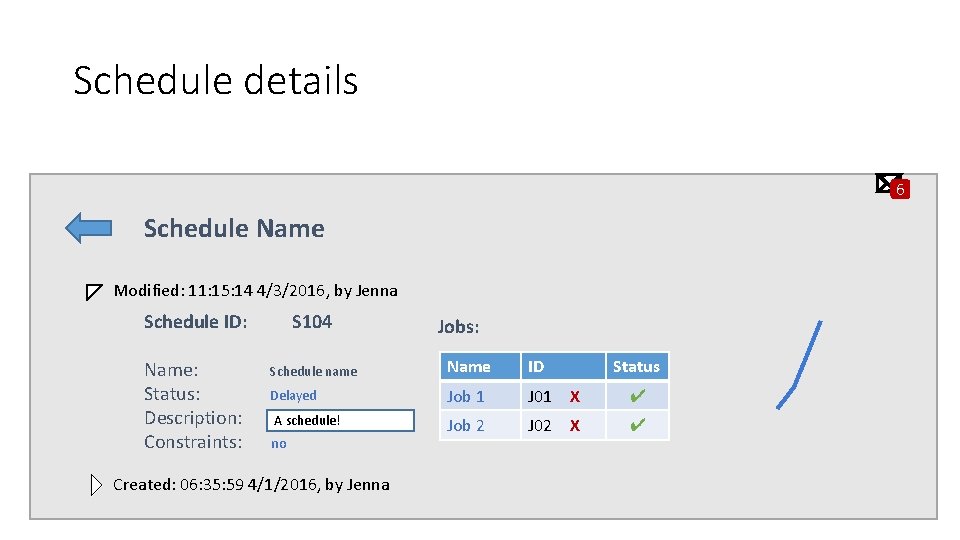The height and width of the screenshot is (540, 960).
Task: Click the Constraints value 'no'
Action: click(x=279, y=444)
